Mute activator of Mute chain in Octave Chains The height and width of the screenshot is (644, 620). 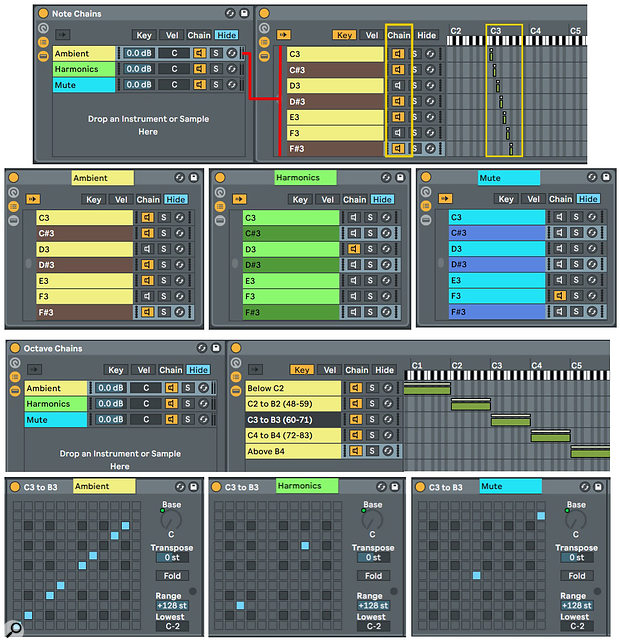tap(171, 419)
